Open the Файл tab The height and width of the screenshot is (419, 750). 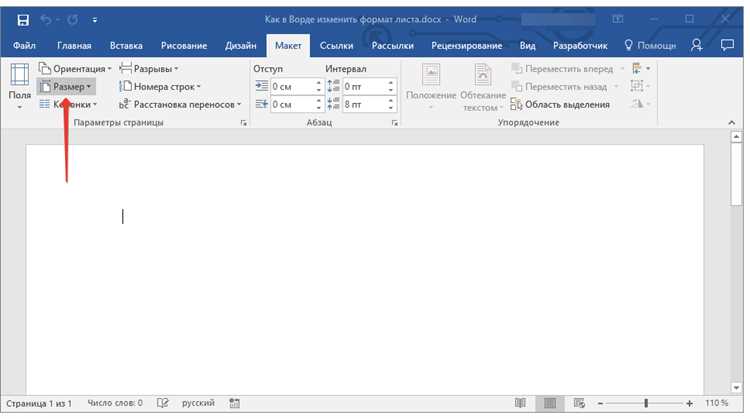tap(24, 45)
